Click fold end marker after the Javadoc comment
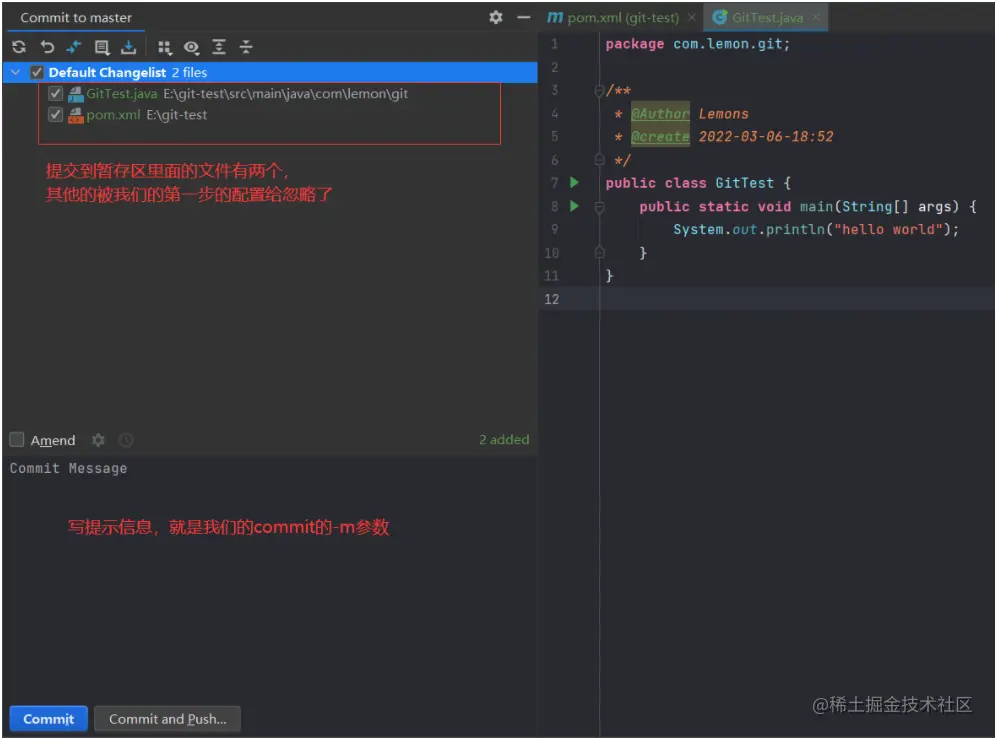This screenshot has width=996, height=738. [x=599, y=159]
